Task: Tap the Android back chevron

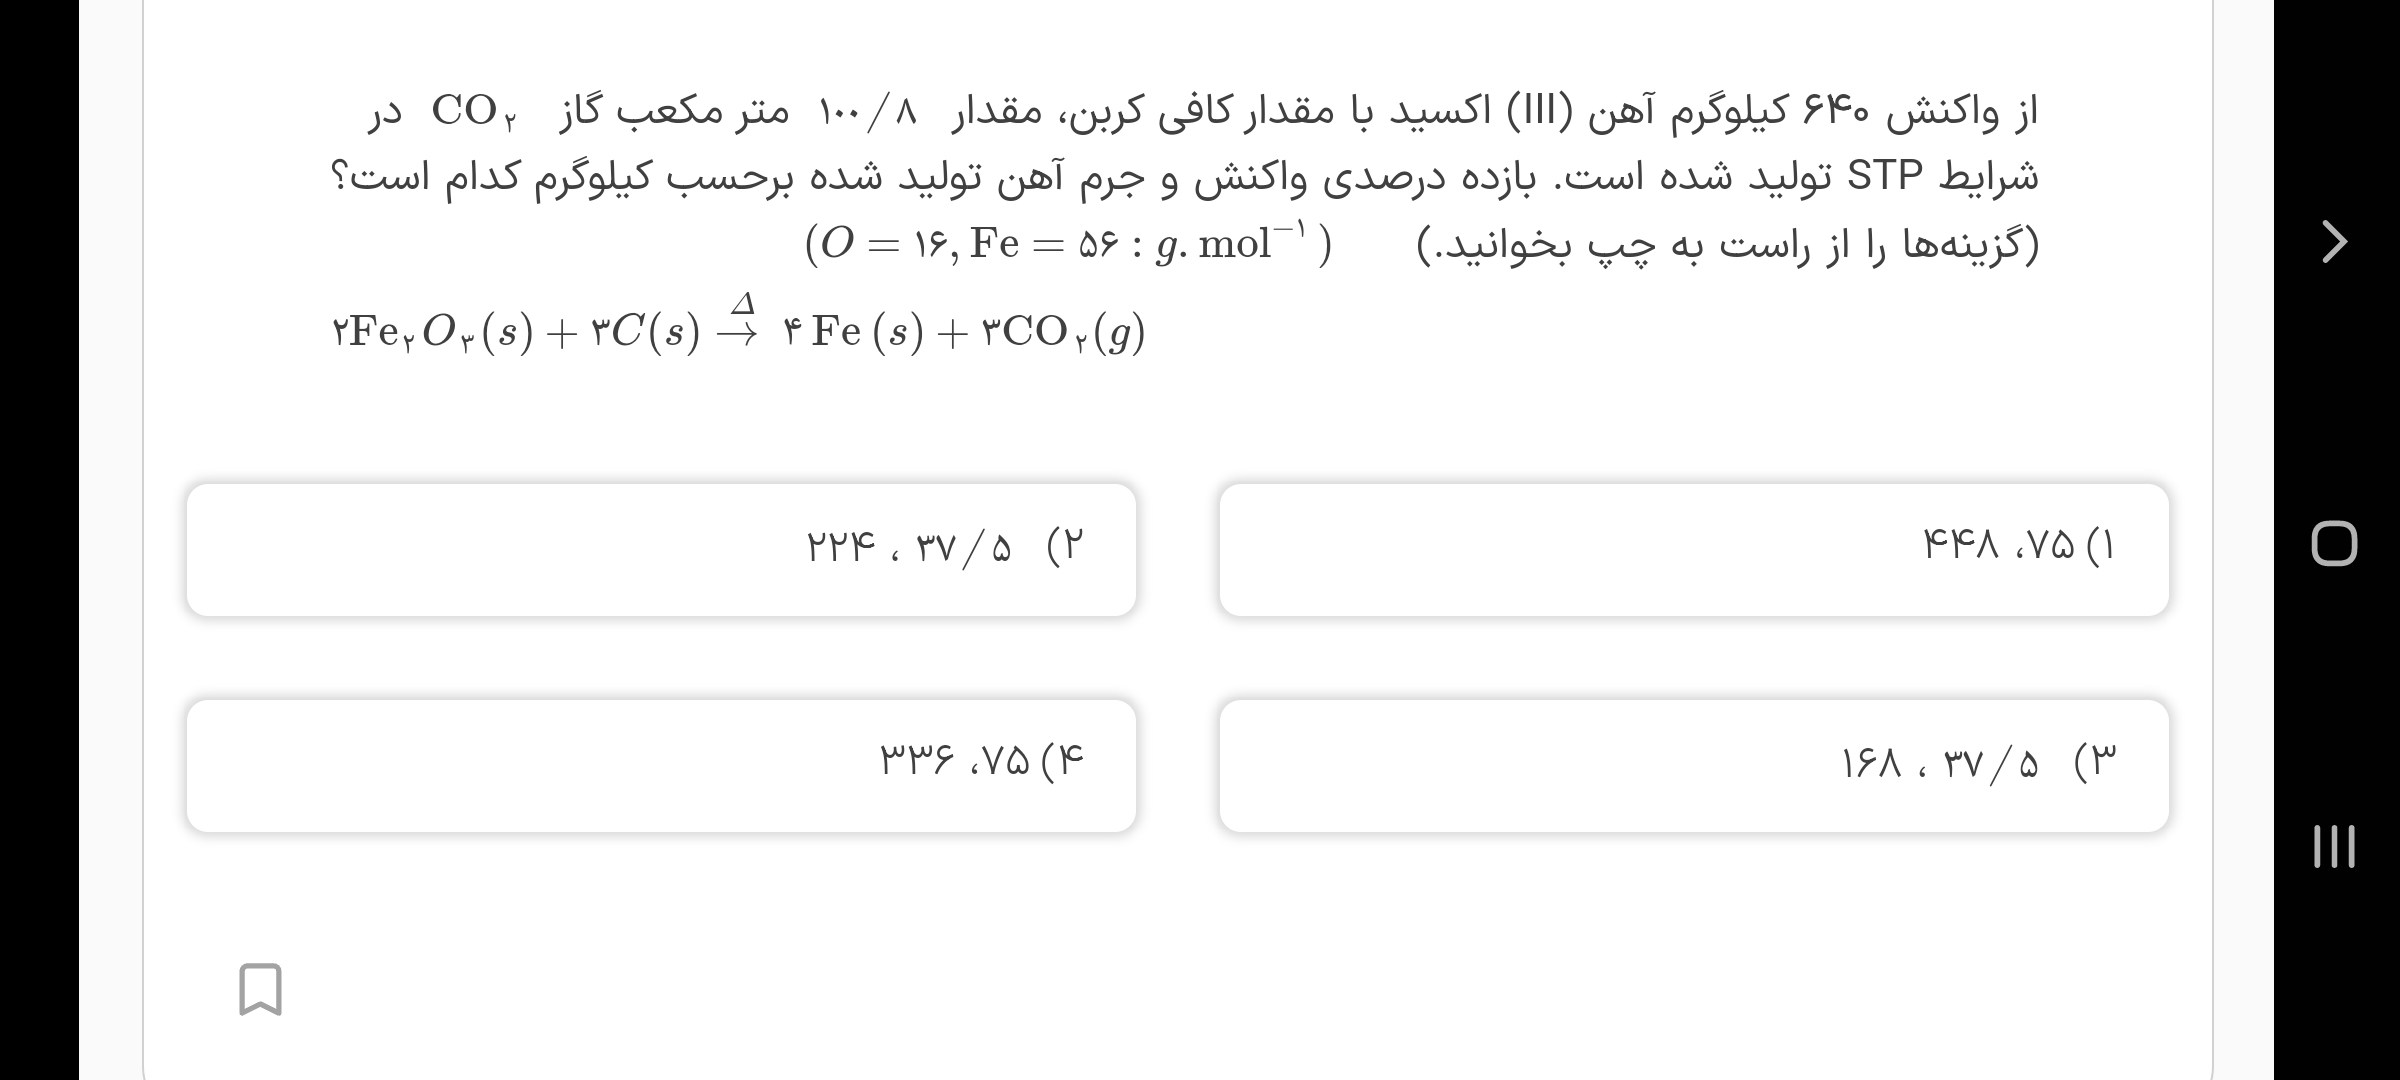Action: coord(2333,242)
